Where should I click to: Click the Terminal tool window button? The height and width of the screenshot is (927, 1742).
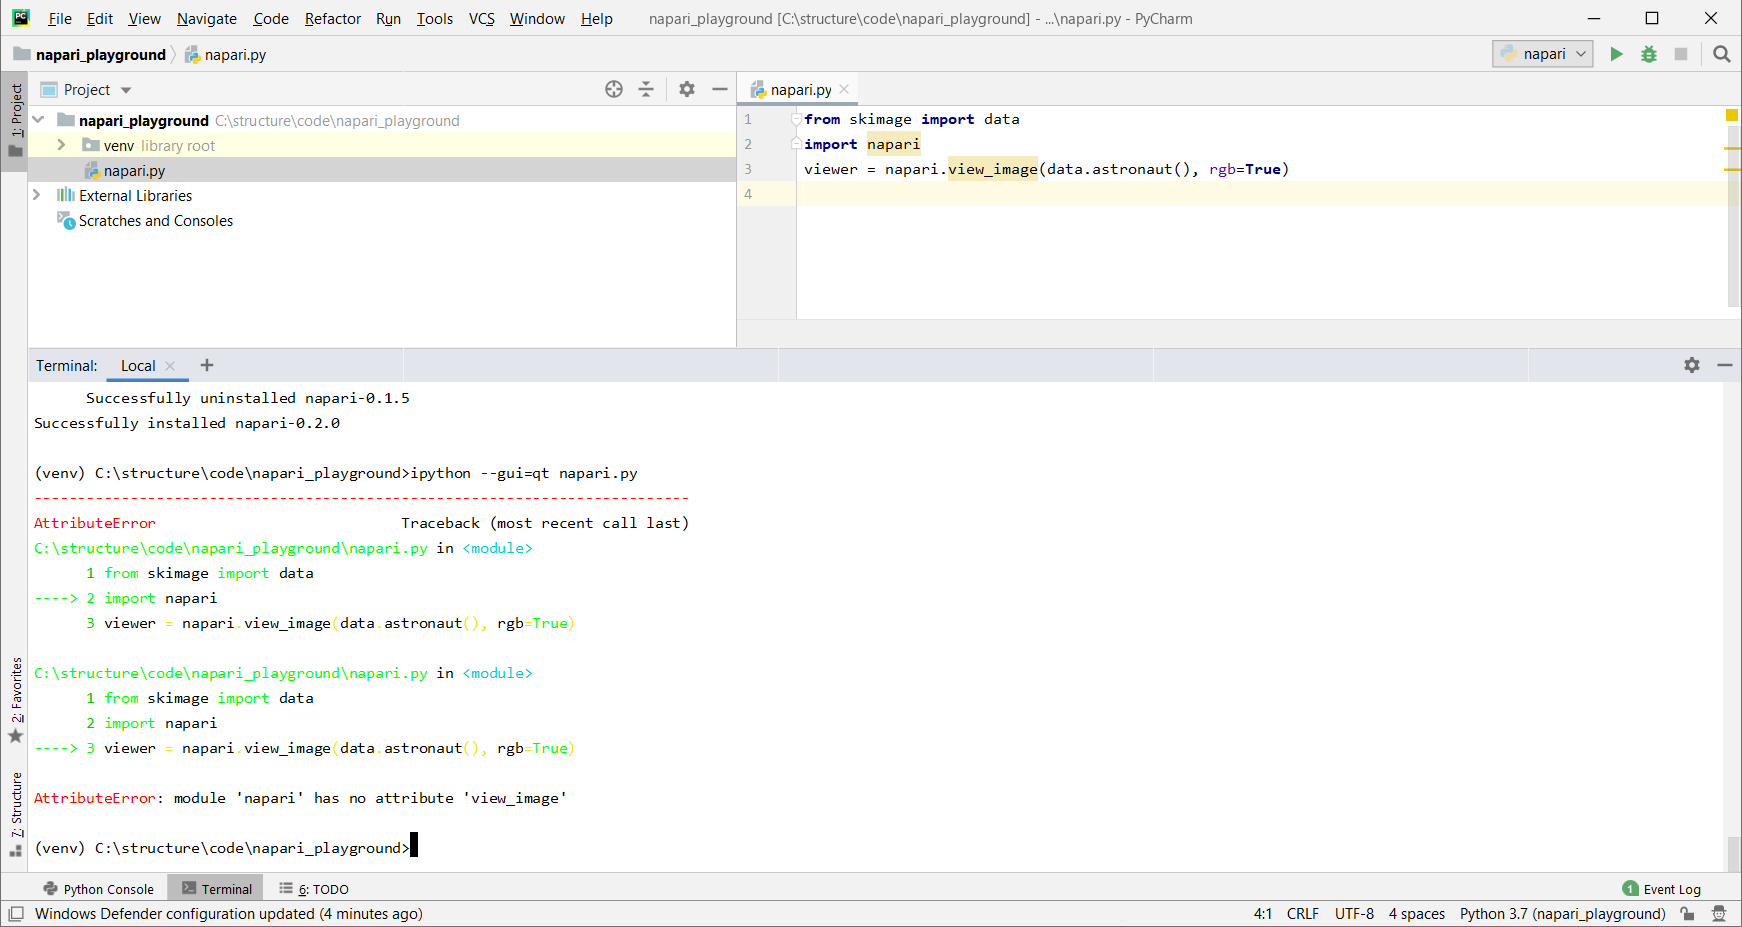(216, 889)
